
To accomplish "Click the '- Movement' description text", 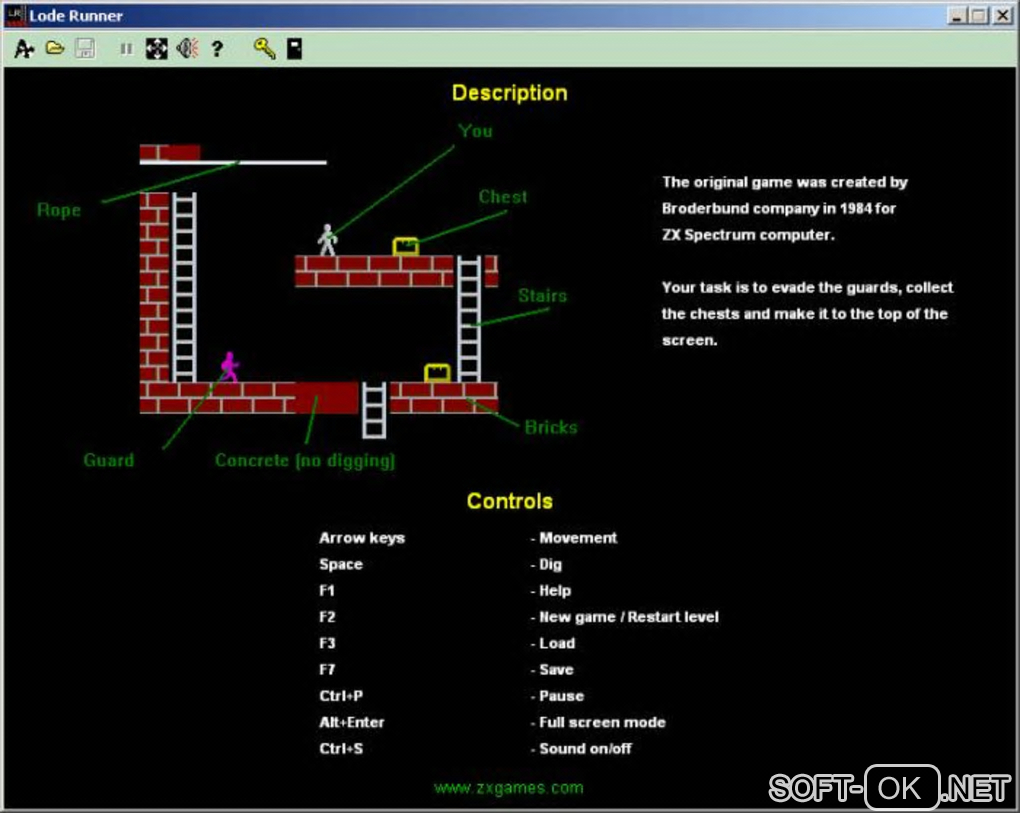I will tap(574, 538).
